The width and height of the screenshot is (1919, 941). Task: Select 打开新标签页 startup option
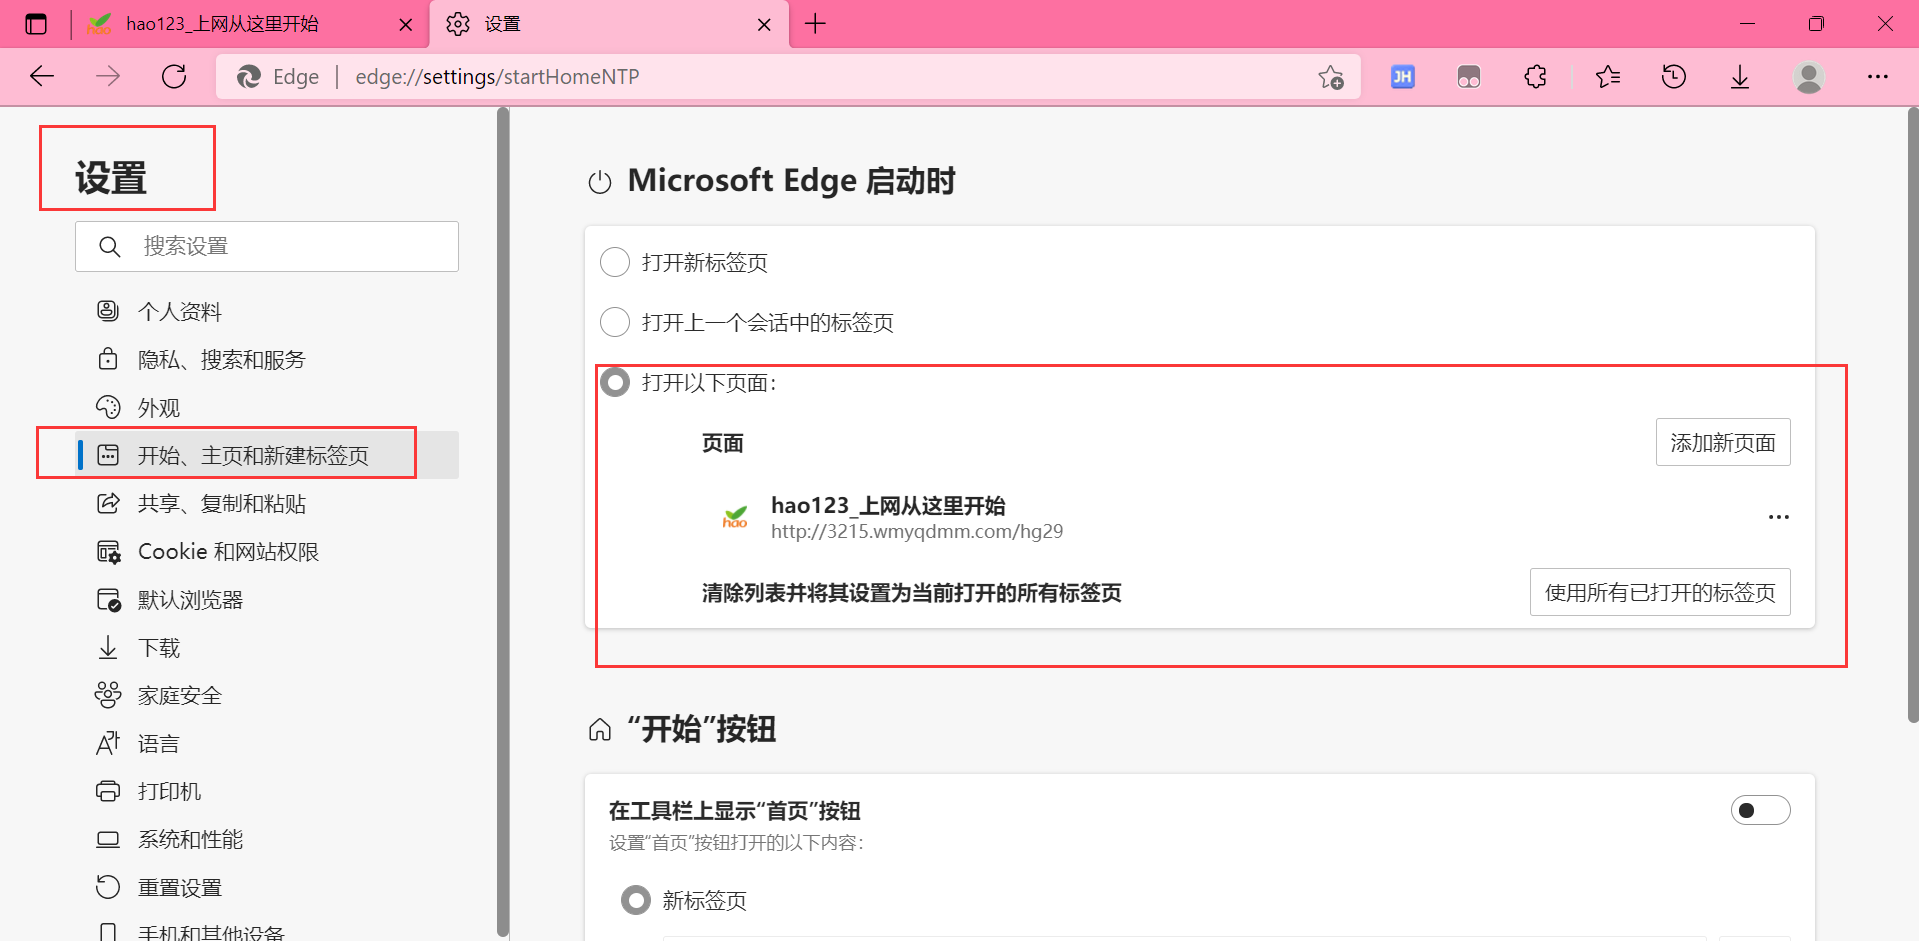[x=615, y=262]
